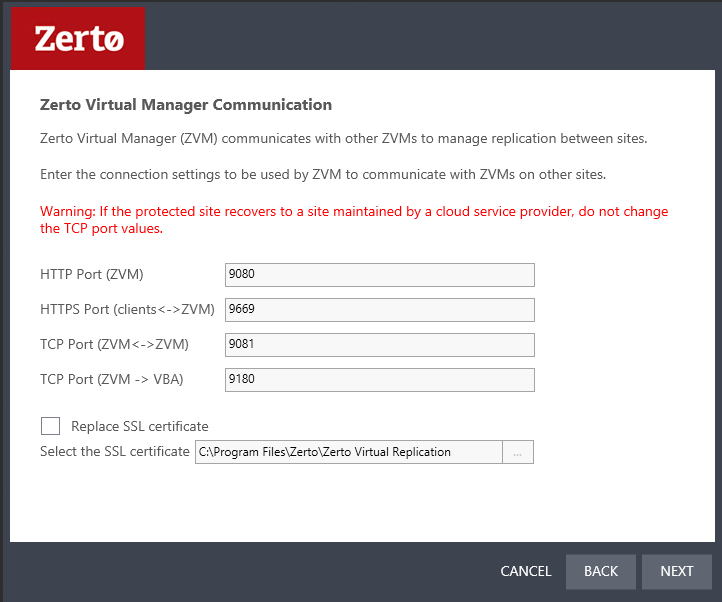Click the Zerto logo
Viewport: 722px width, 602px height.
tap(78, 39)
